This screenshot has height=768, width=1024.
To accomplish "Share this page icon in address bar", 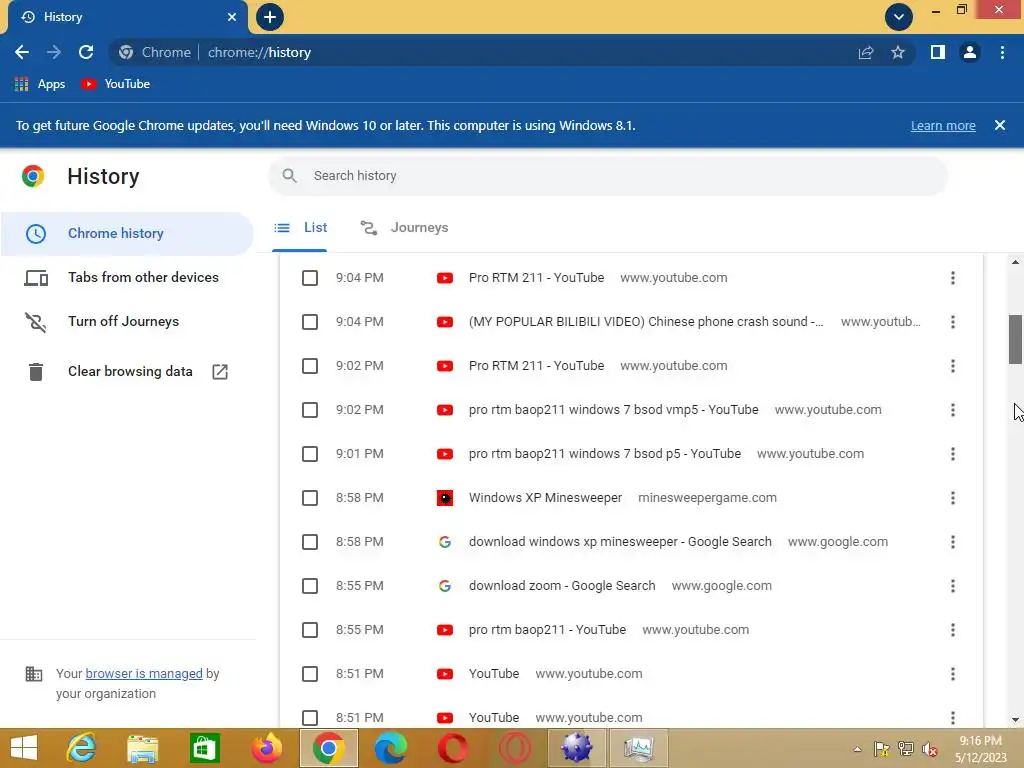I will point(866,52).
